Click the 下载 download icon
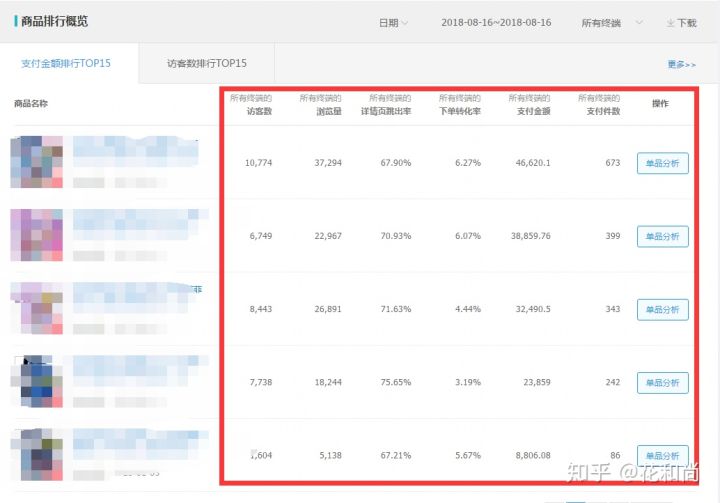This screenshot has height=503, width=720. point(671,23)
